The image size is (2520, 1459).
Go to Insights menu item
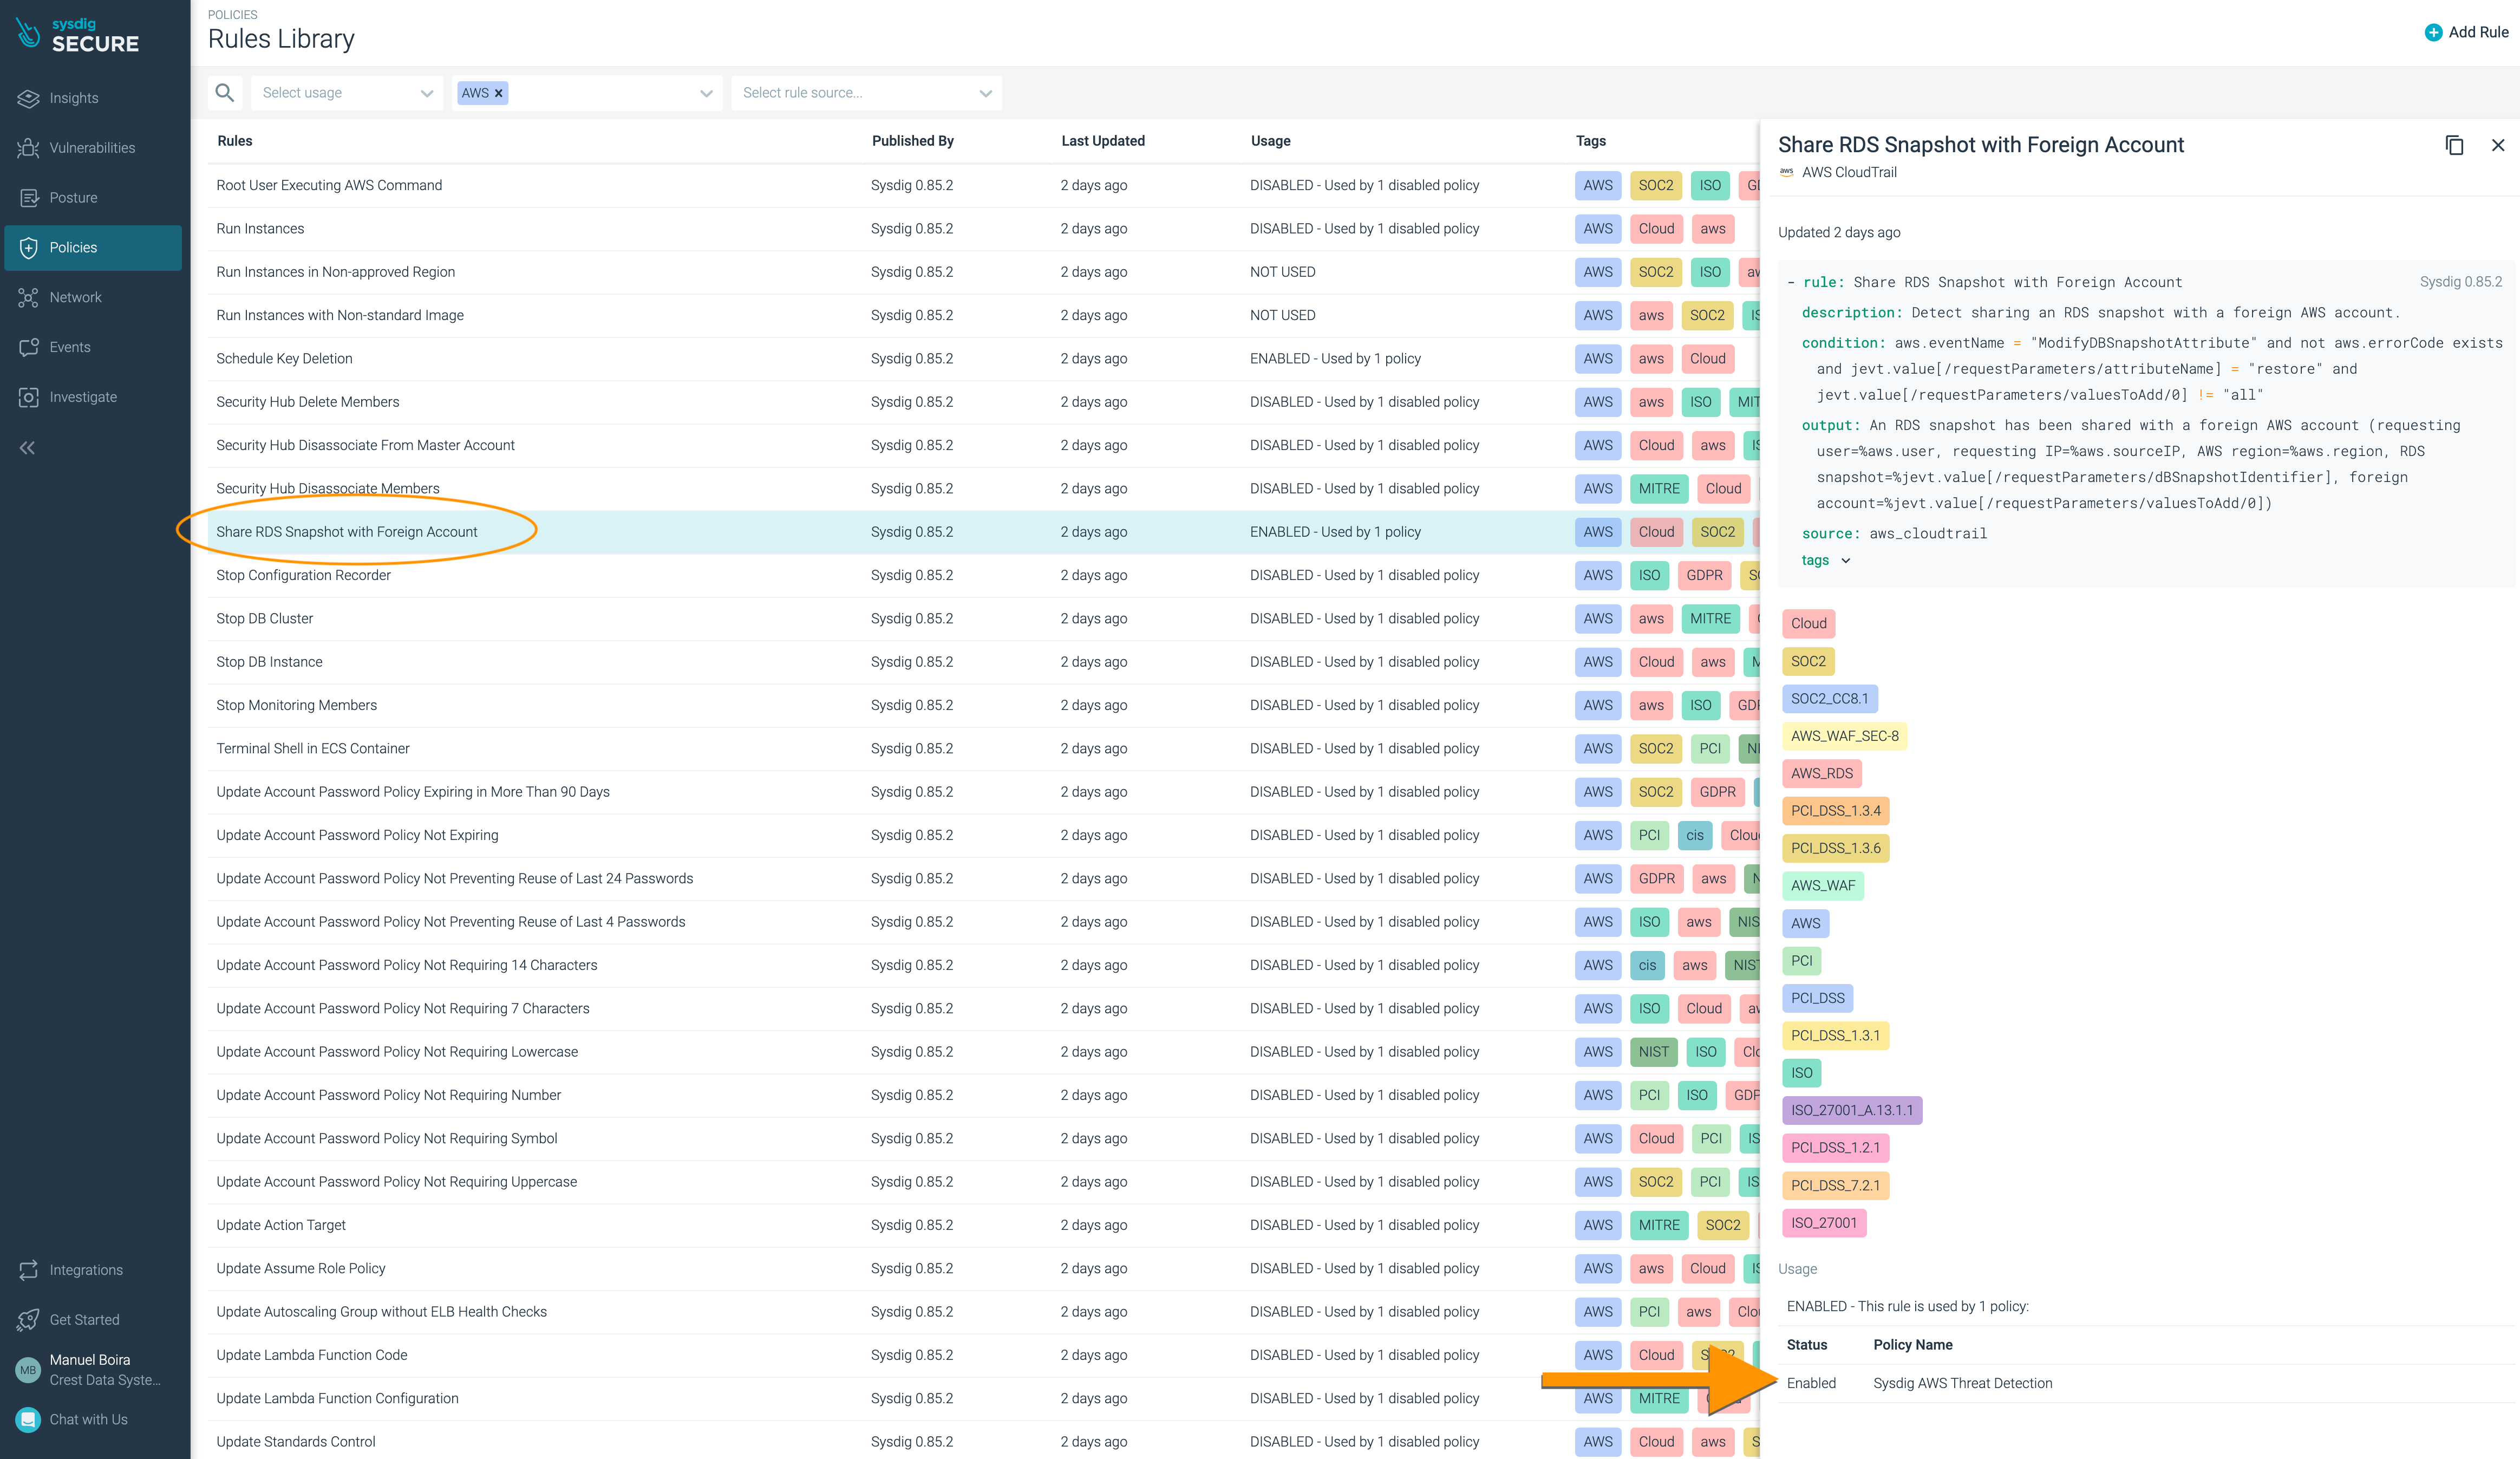coord(74,98)
